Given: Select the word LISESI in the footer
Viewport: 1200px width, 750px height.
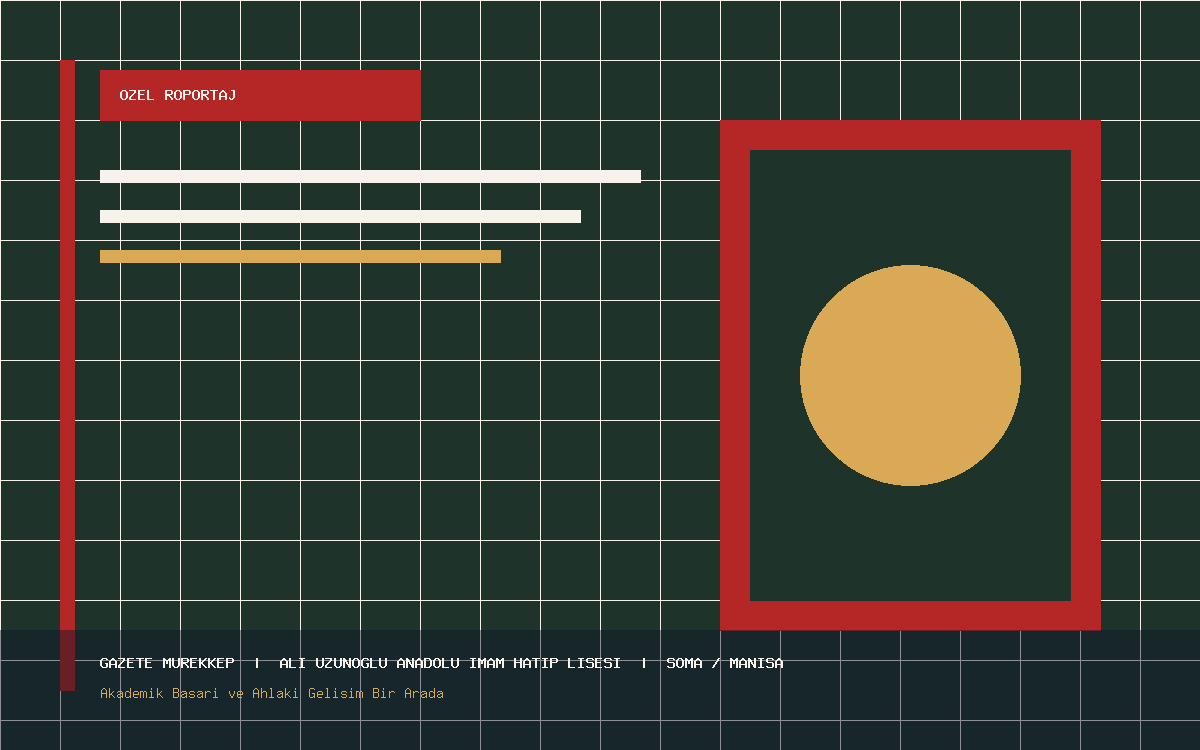Looking at the screenshot, I should click(594, 663).
